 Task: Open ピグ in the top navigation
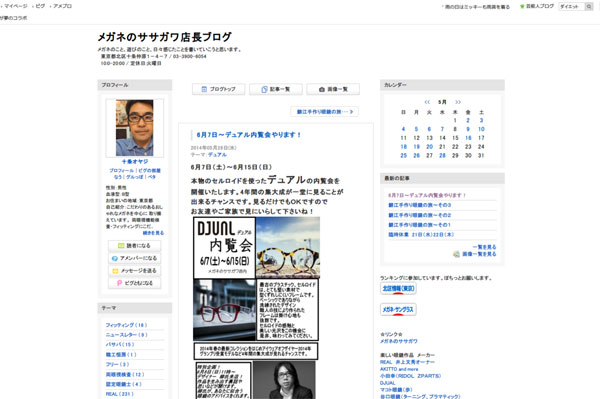40,6
